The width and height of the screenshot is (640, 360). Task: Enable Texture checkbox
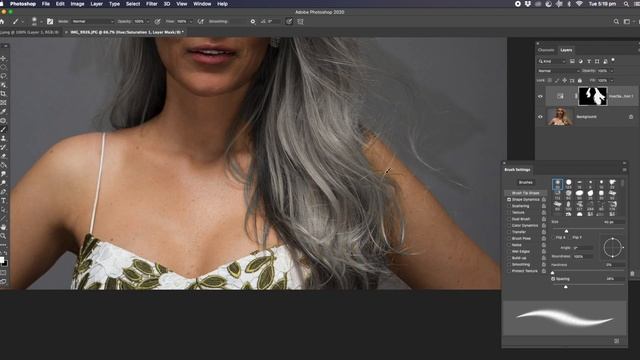(509, 213)
